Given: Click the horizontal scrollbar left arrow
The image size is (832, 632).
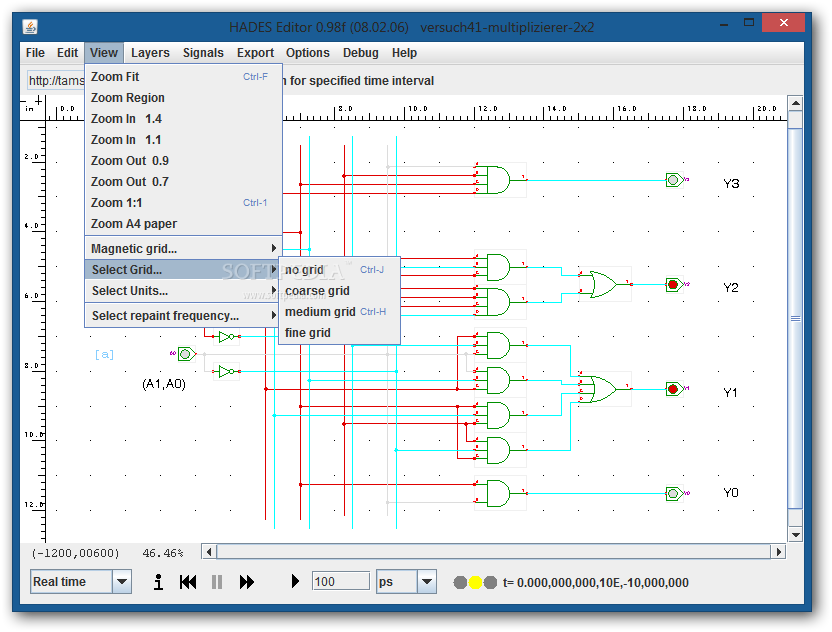Looking at the screenshot, I should (209, 552).
